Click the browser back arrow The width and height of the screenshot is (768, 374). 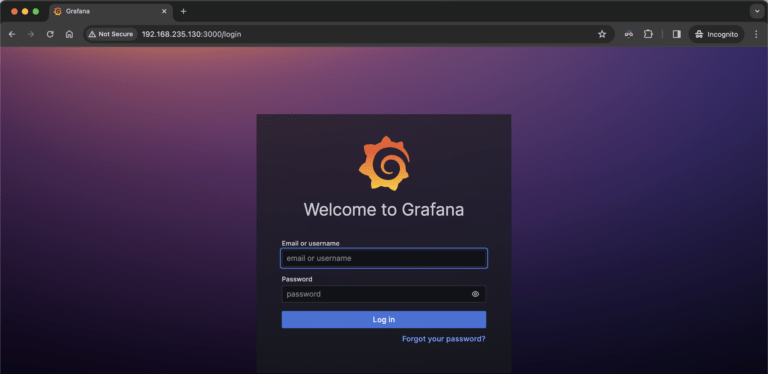(12, 34)
